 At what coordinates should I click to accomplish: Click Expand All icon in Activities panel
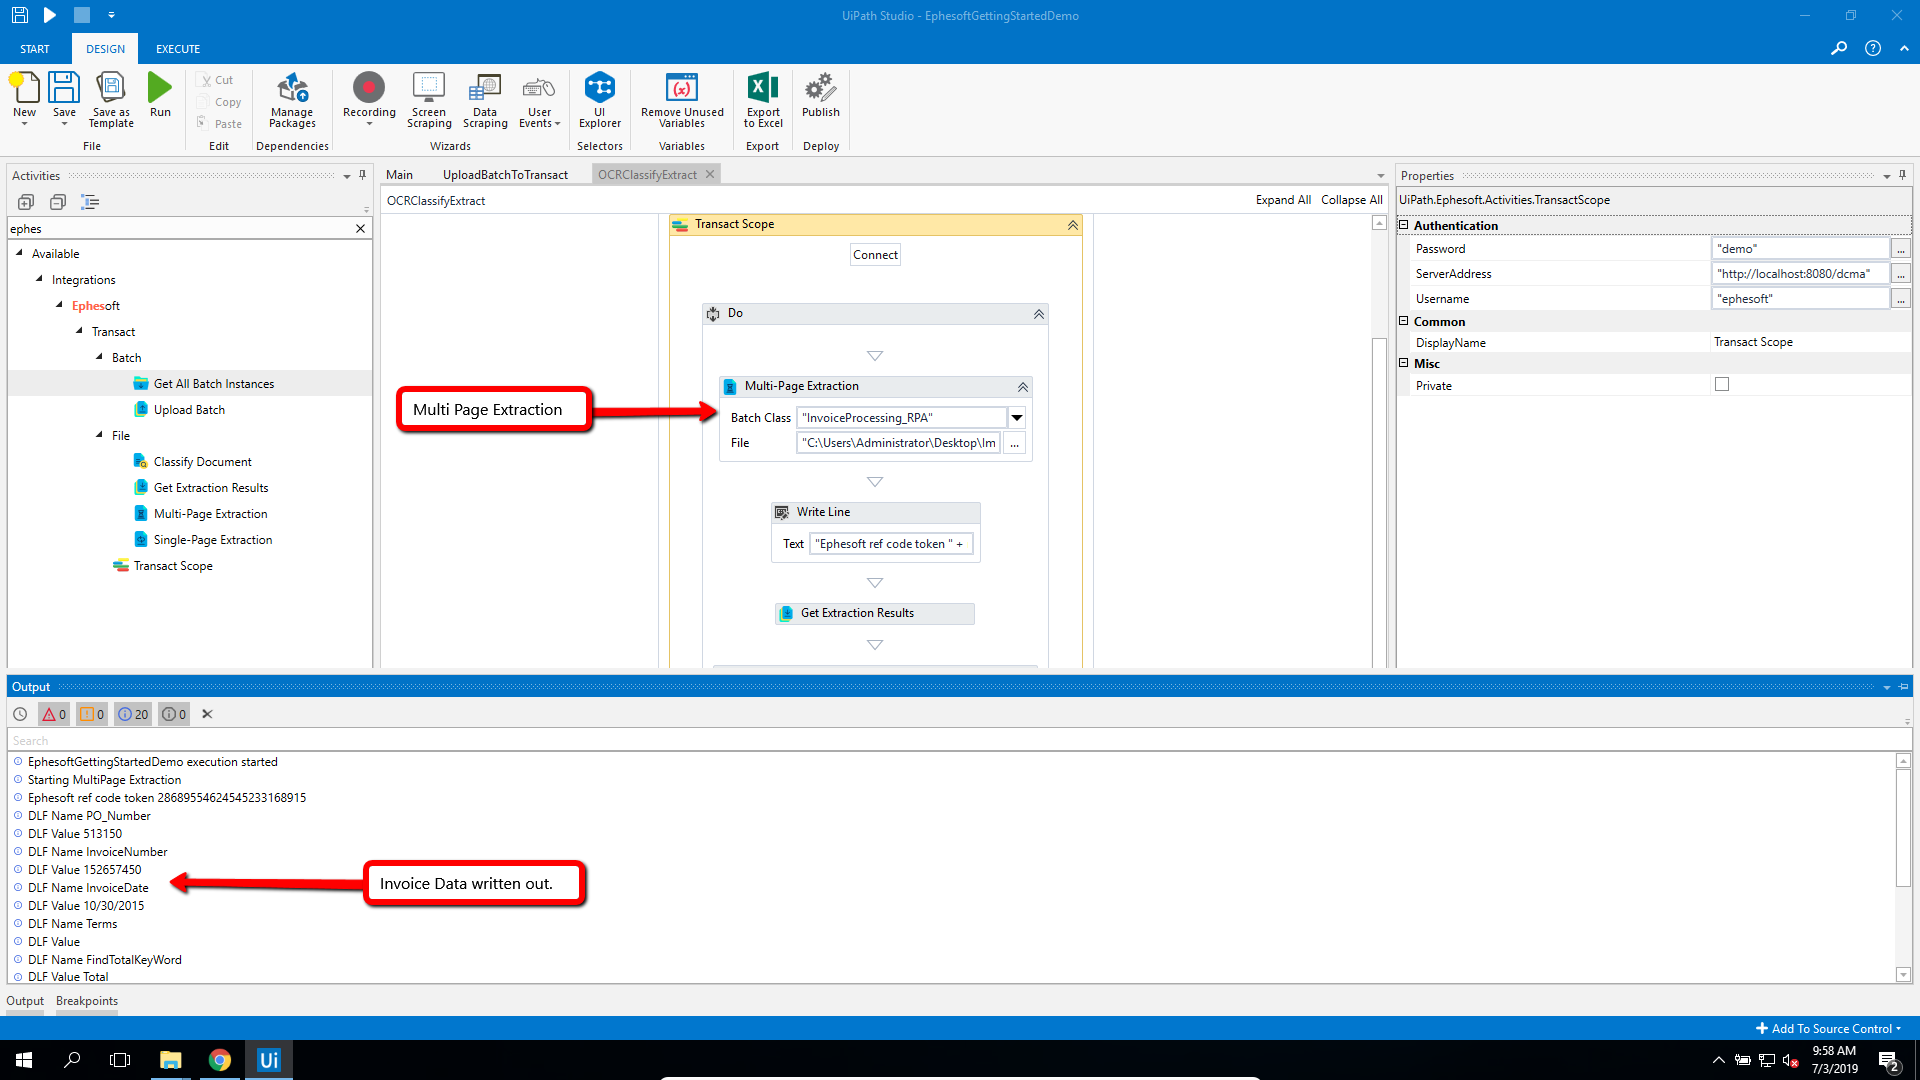tap(26, 202)
